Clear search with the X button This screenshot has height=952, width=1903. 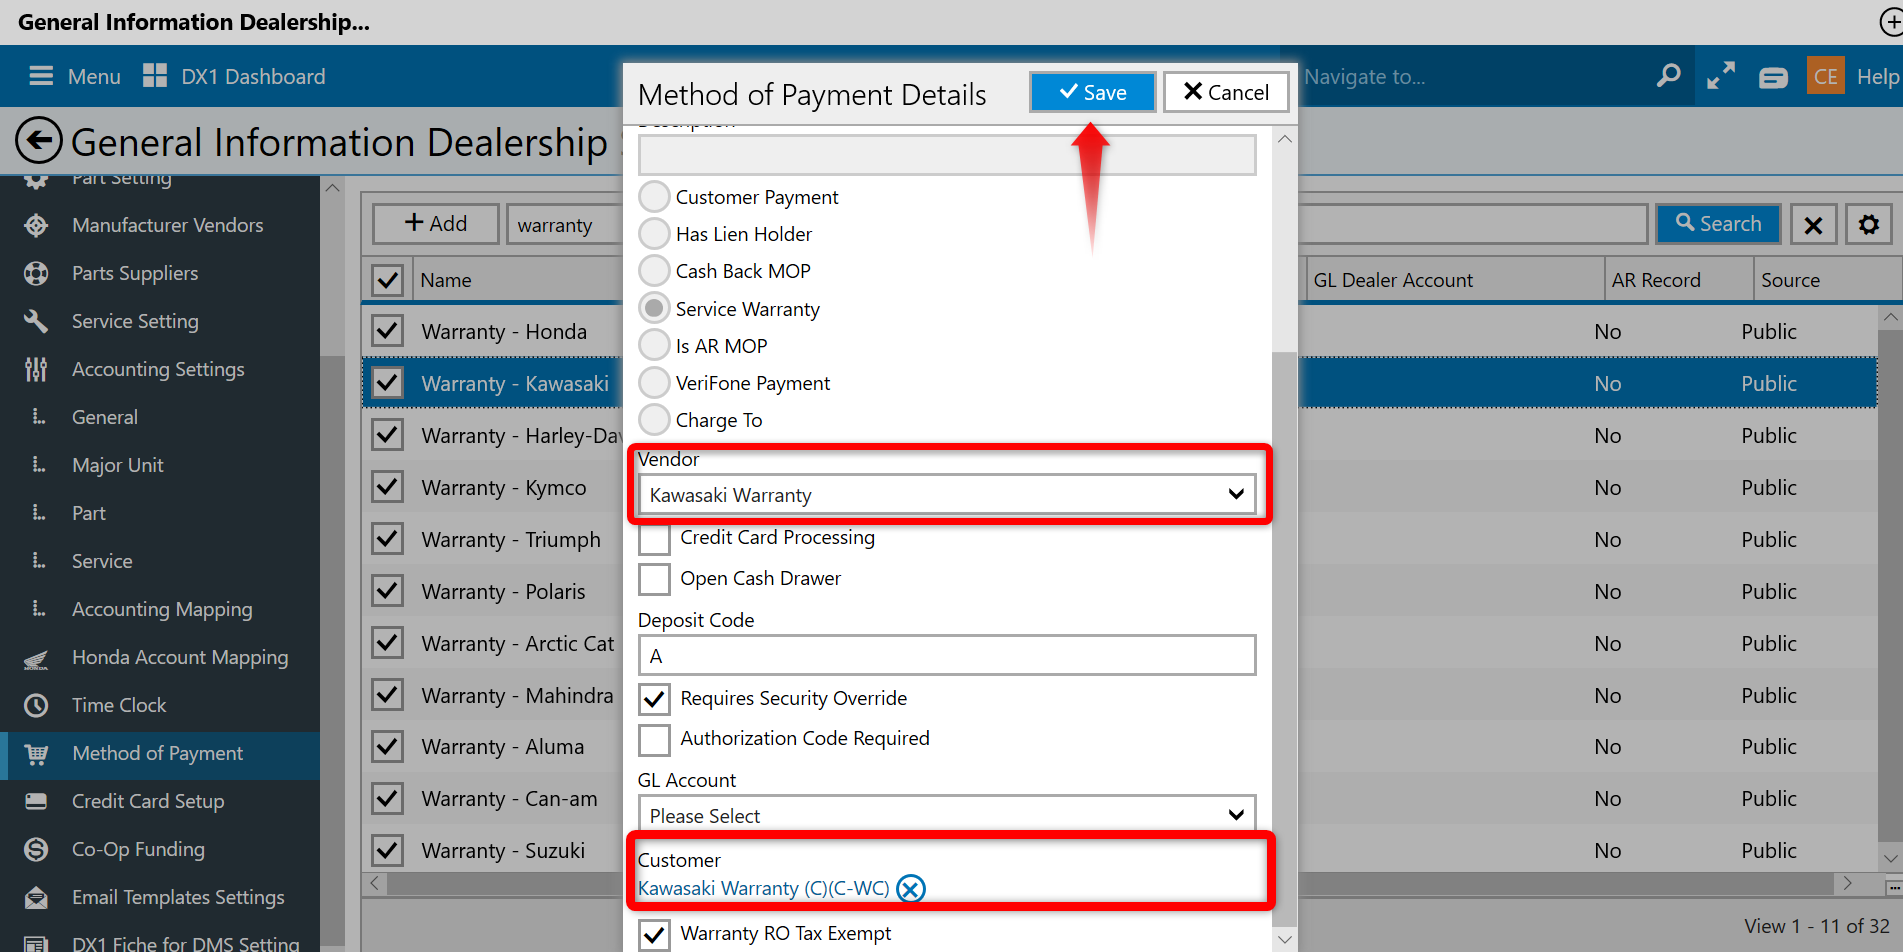[1813, 224]
